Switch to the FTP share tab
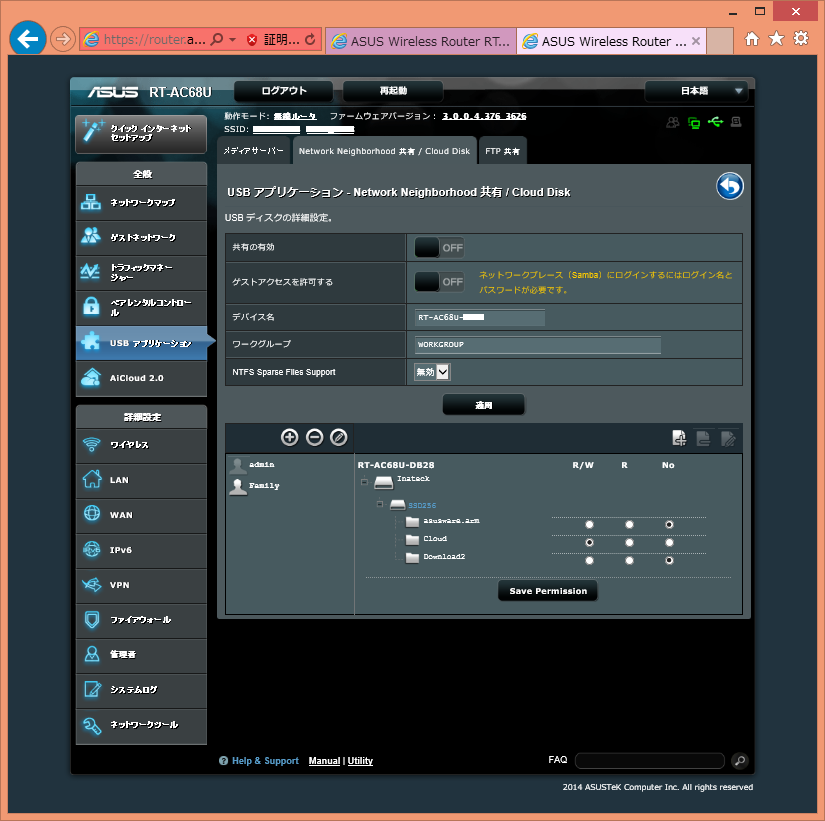 (x=502, y=151)
